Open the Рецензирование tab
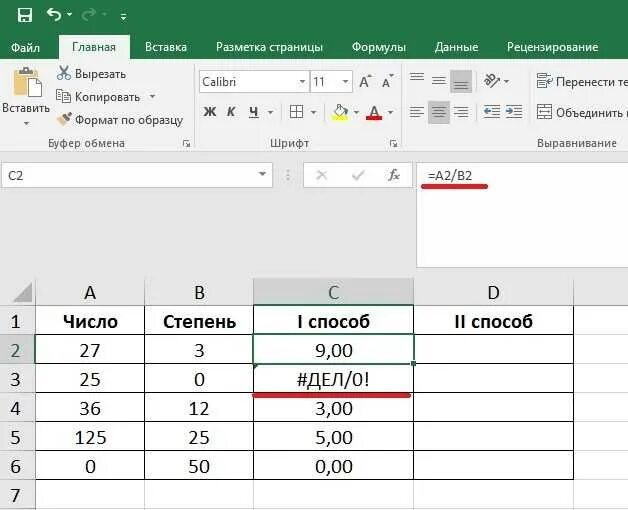This screenshot has height=510, width=628. tap(552, 47)
